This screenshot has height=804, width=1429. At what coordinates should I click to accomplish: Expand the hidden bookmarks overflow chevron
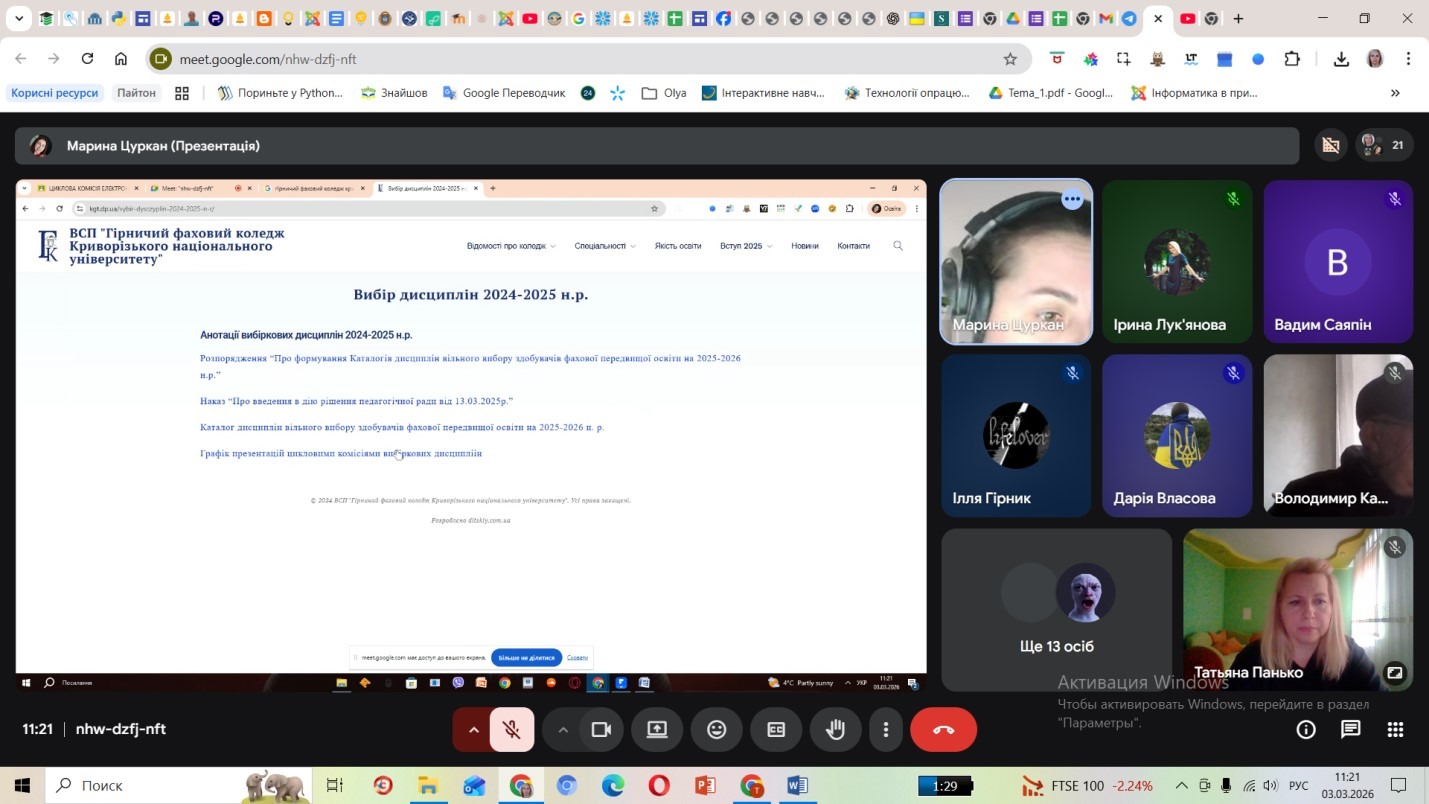1395,93
